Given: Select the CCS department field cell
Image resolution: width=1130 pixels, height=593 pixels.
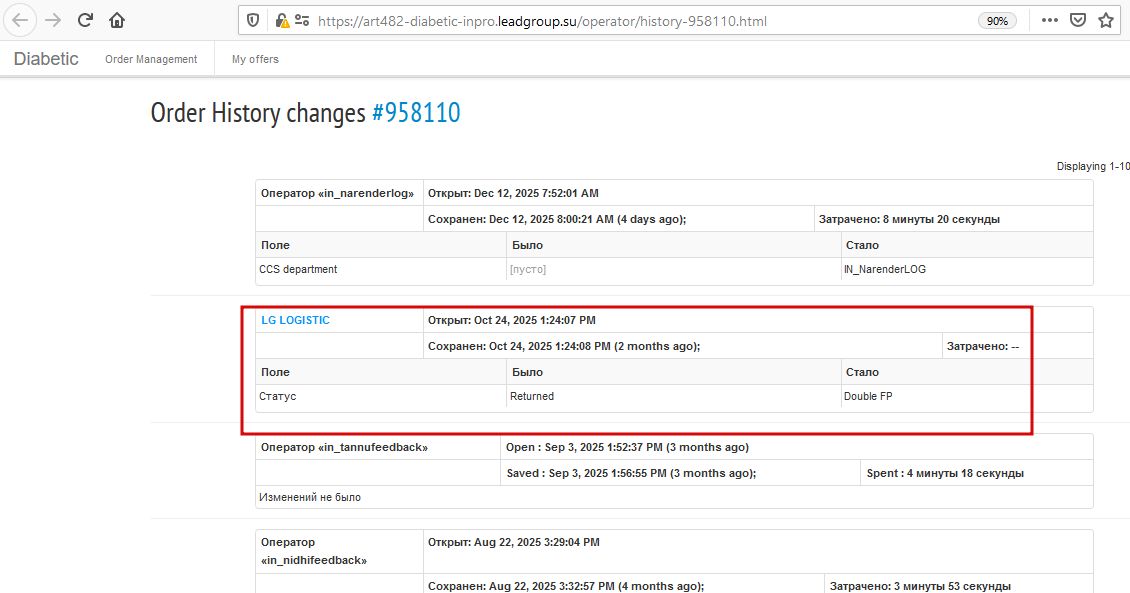Looking at the screenshot, I should pos(381,269).
